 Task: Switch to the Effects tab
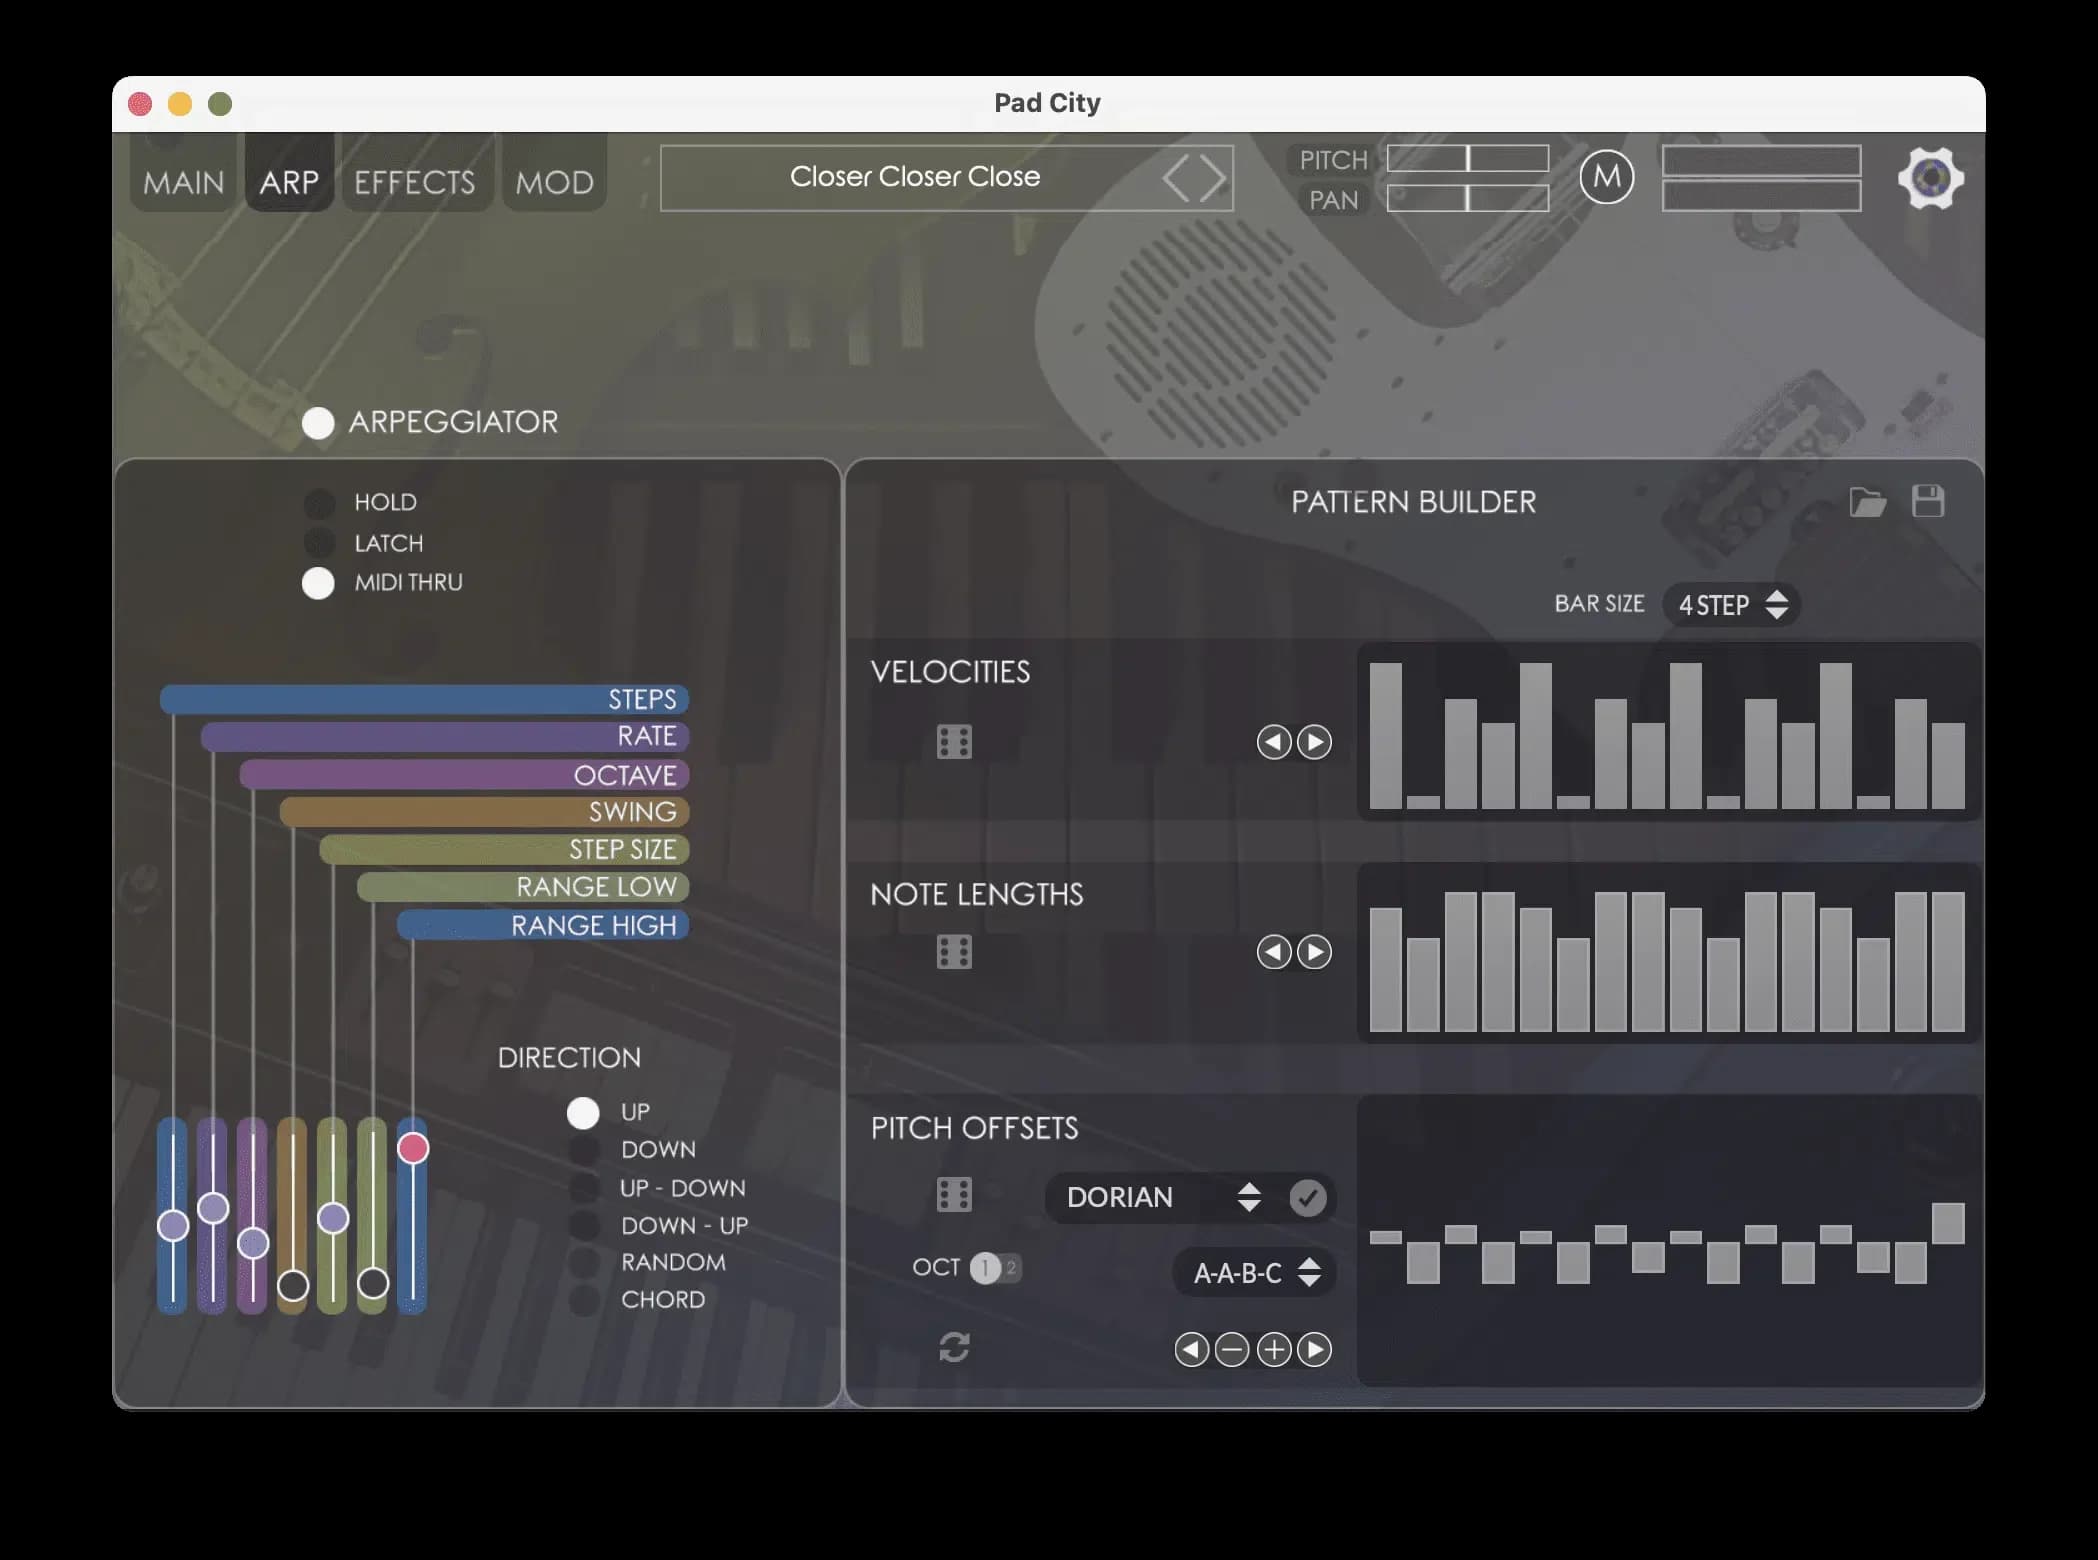click(415, 182)
